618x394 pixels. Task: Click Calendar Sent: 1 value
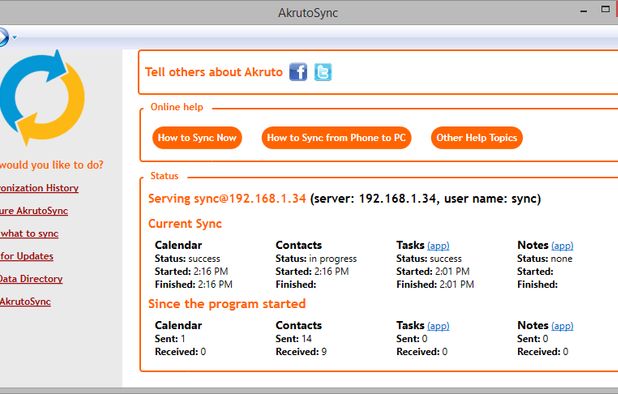click(x=170, y=339)
